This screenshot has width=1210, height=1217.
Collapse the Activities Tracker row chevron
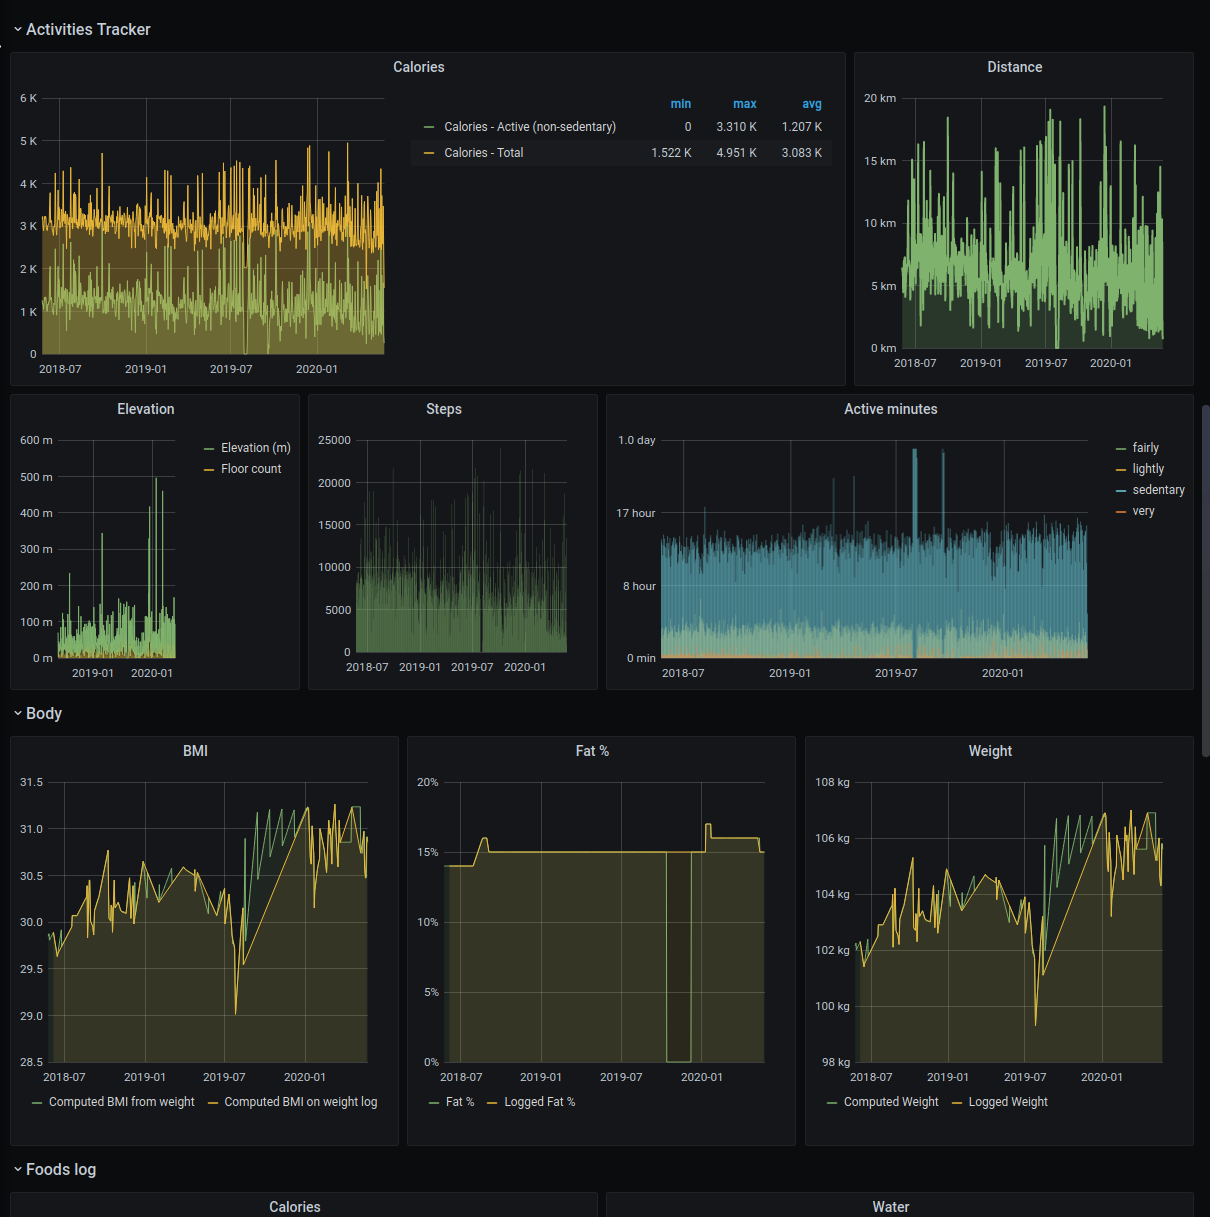(x=18, y=30)
